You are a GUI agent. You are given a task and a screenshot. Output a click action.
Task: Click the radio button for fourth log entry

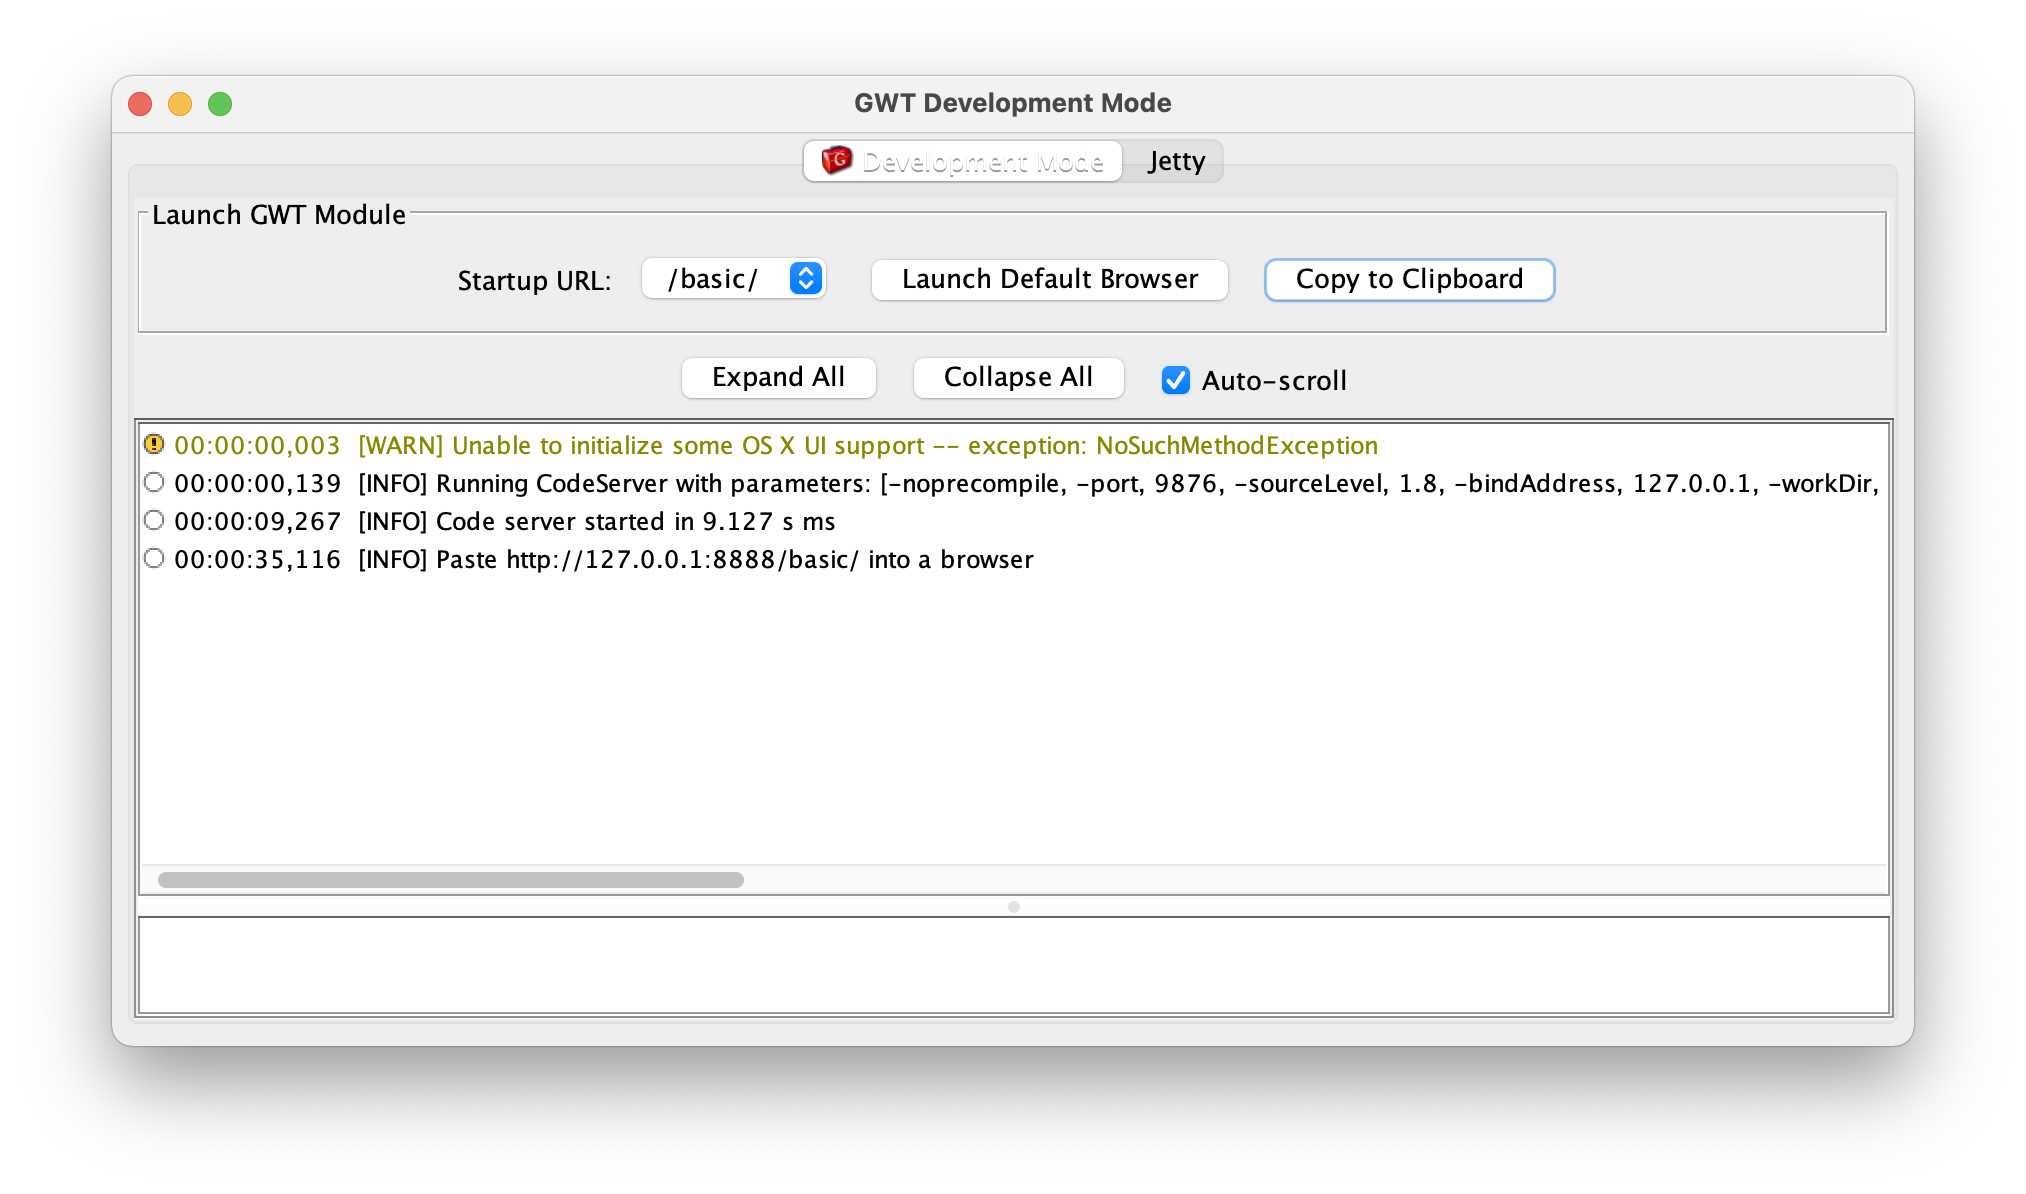tap(155, 557)
